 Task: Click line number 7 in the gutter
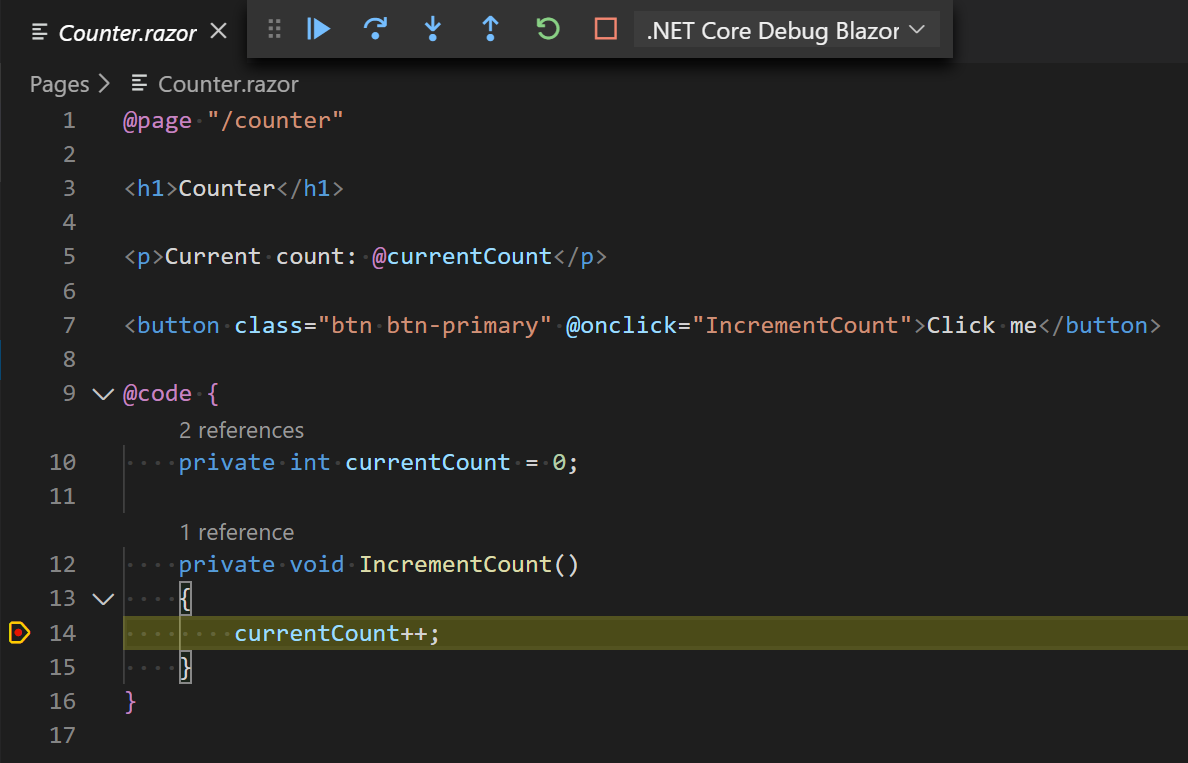[x=69, y=324]
